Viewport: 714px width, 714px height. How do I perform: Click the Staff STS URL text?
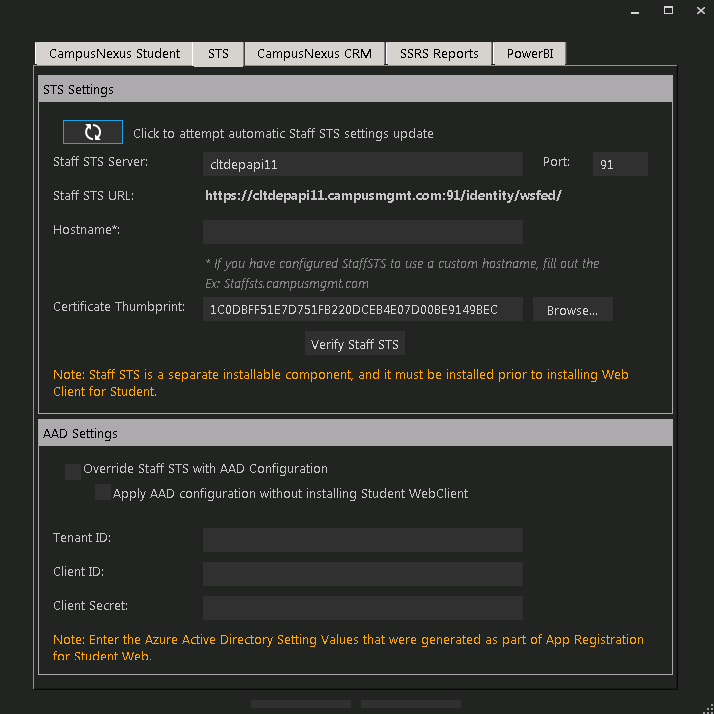383,196
